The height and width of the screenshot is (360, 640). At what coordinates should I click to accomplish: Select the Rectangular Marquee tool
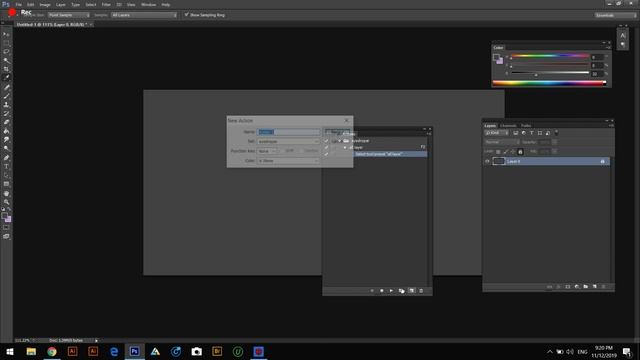tap(6, 43)
